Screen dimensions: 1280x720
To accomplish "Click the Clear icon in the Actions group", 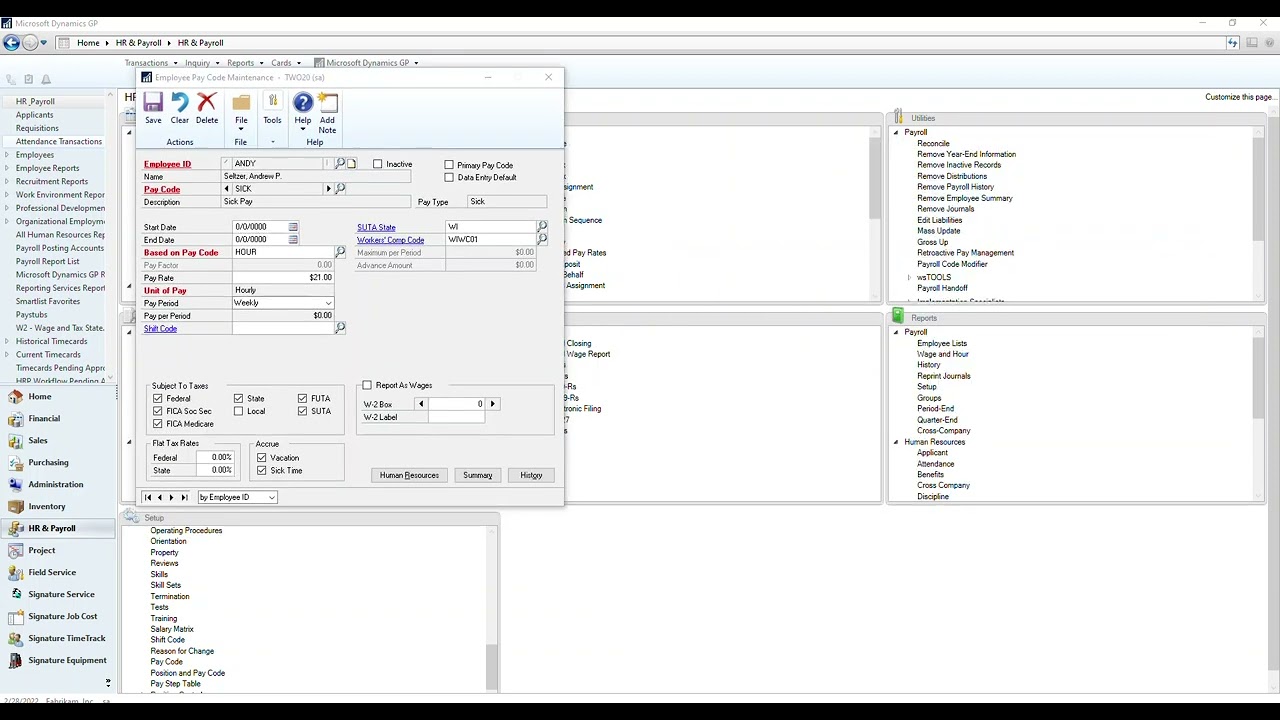I will (180, 103).
